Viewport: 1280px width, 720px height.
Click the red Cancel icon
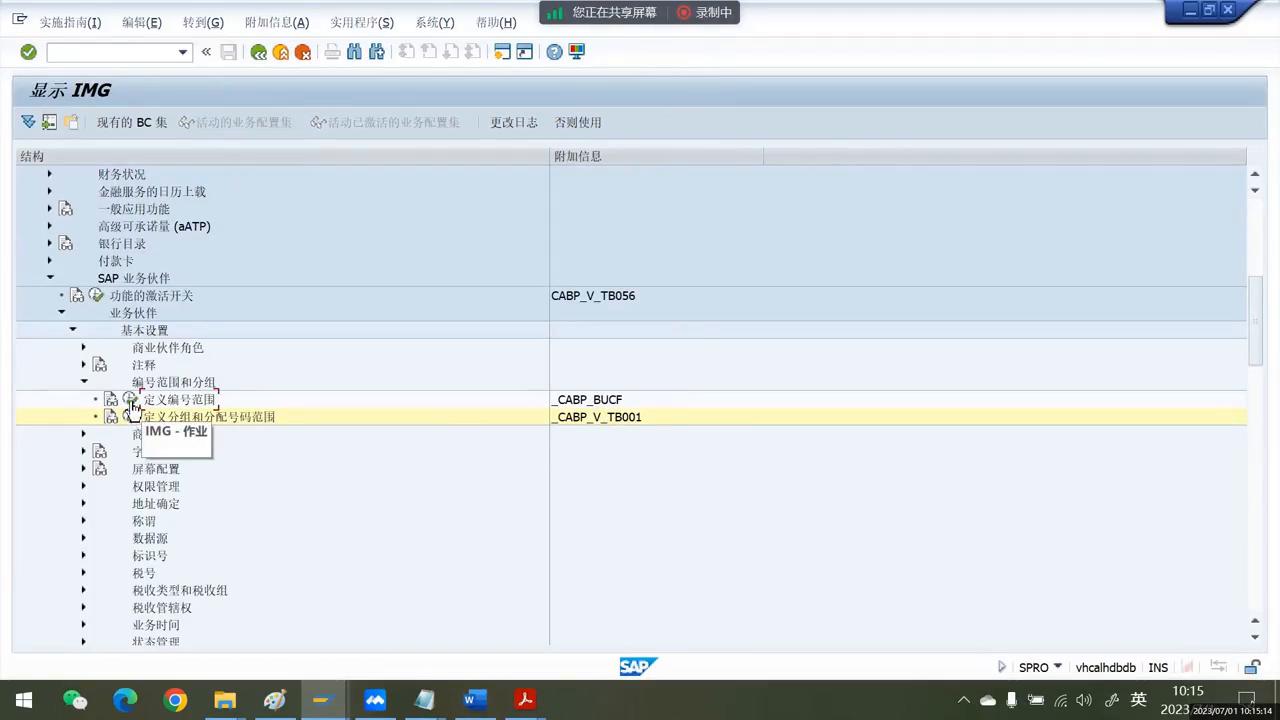tap(303, 52)
